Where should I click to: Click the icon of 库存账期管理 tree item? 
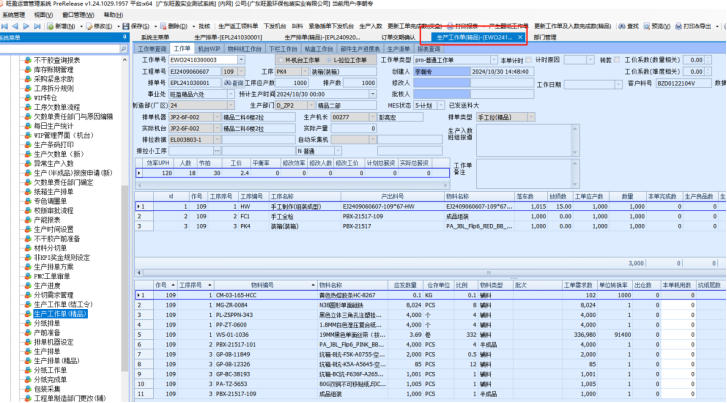28,70
